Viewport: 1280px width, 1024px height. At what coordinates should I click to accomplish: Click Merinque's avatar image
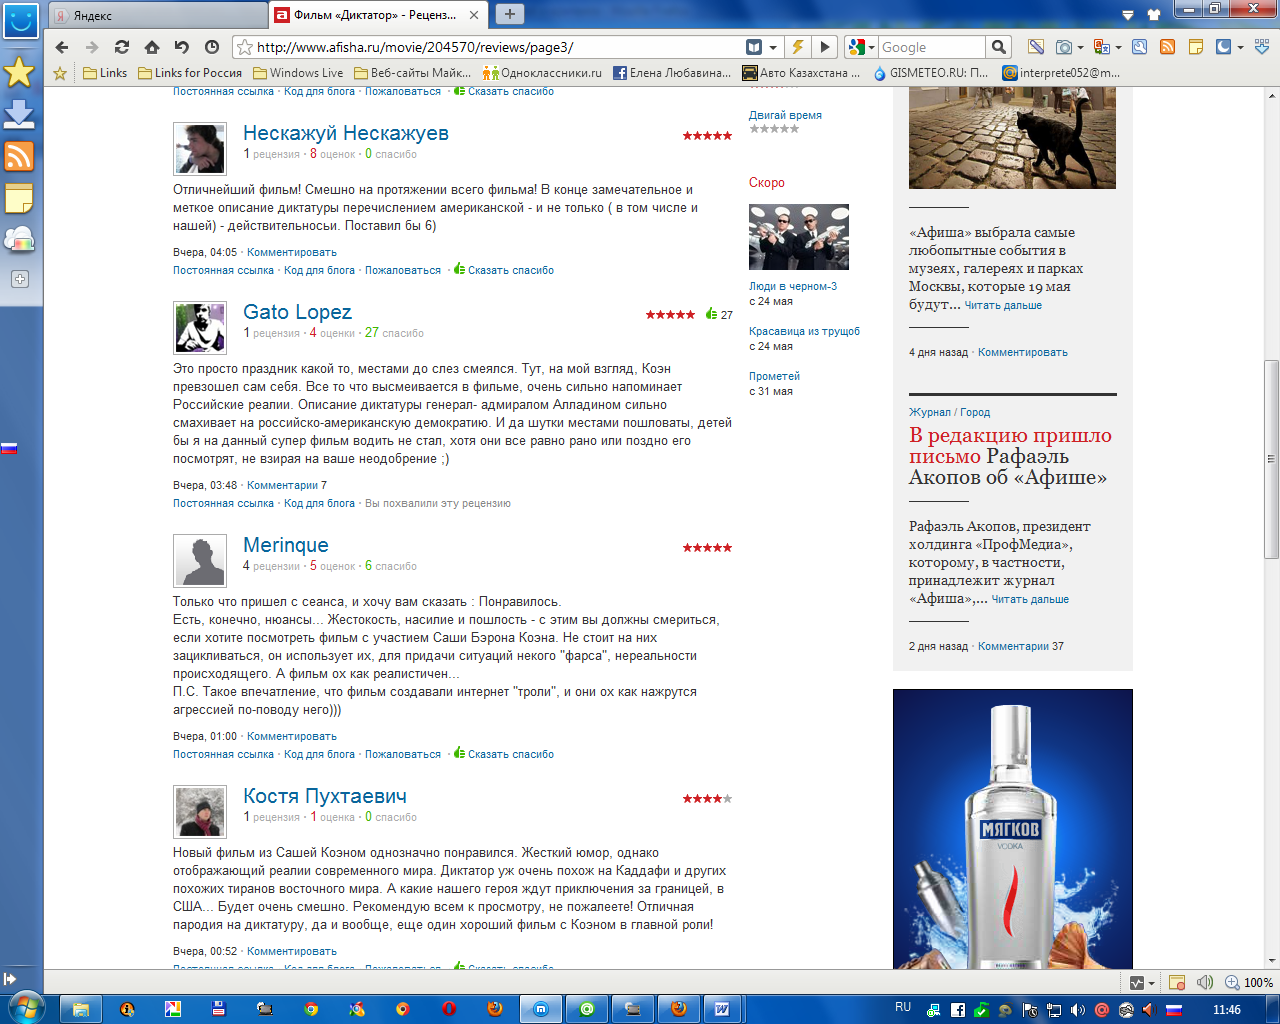tap(200, 560)
